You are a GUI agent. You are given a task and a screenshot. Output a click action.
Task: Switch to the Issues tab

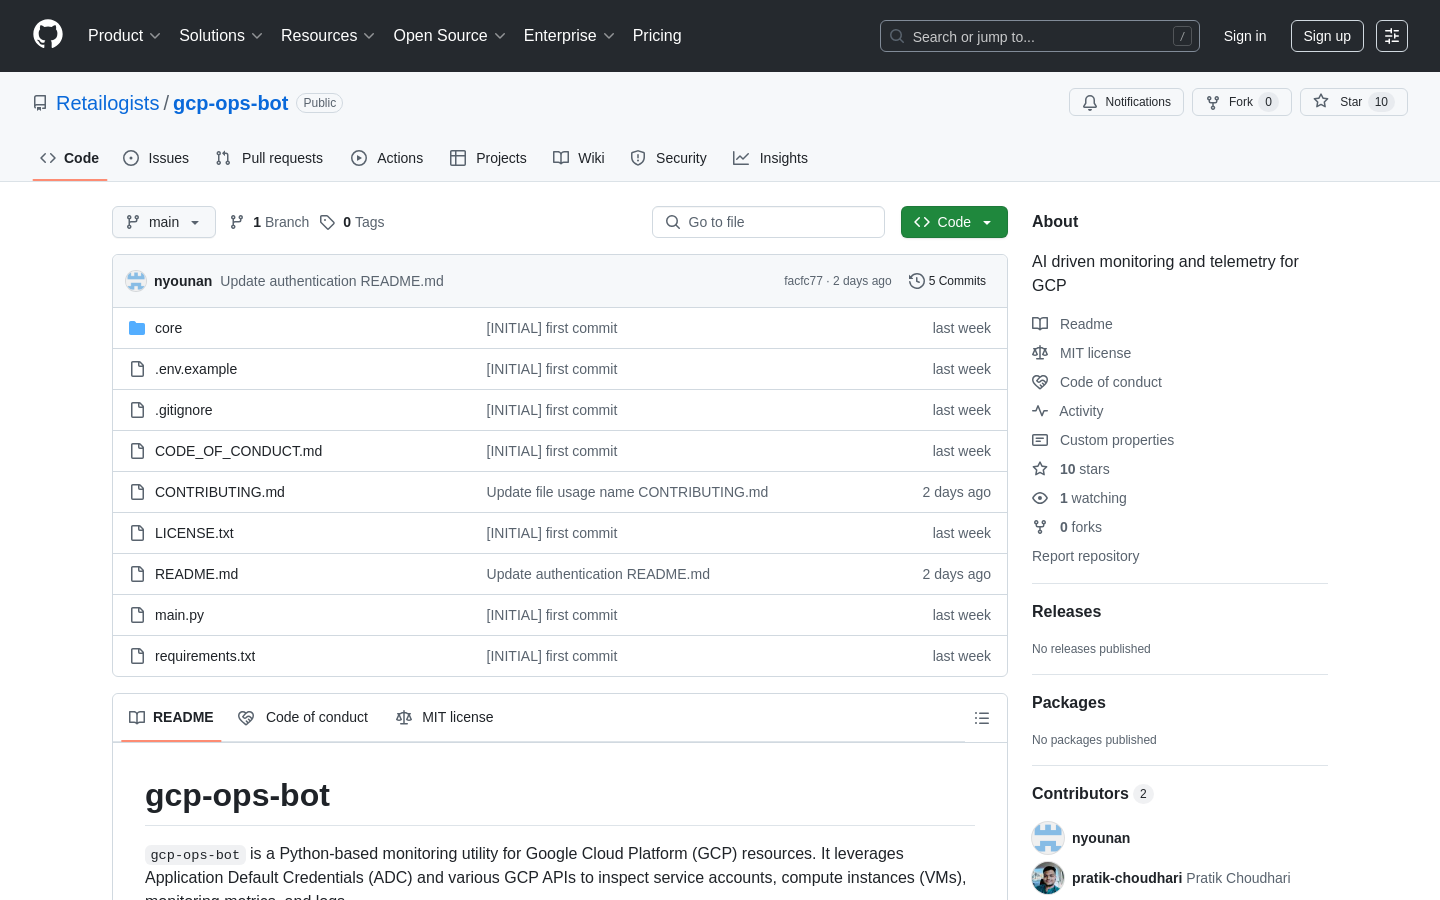click(156, 158)
